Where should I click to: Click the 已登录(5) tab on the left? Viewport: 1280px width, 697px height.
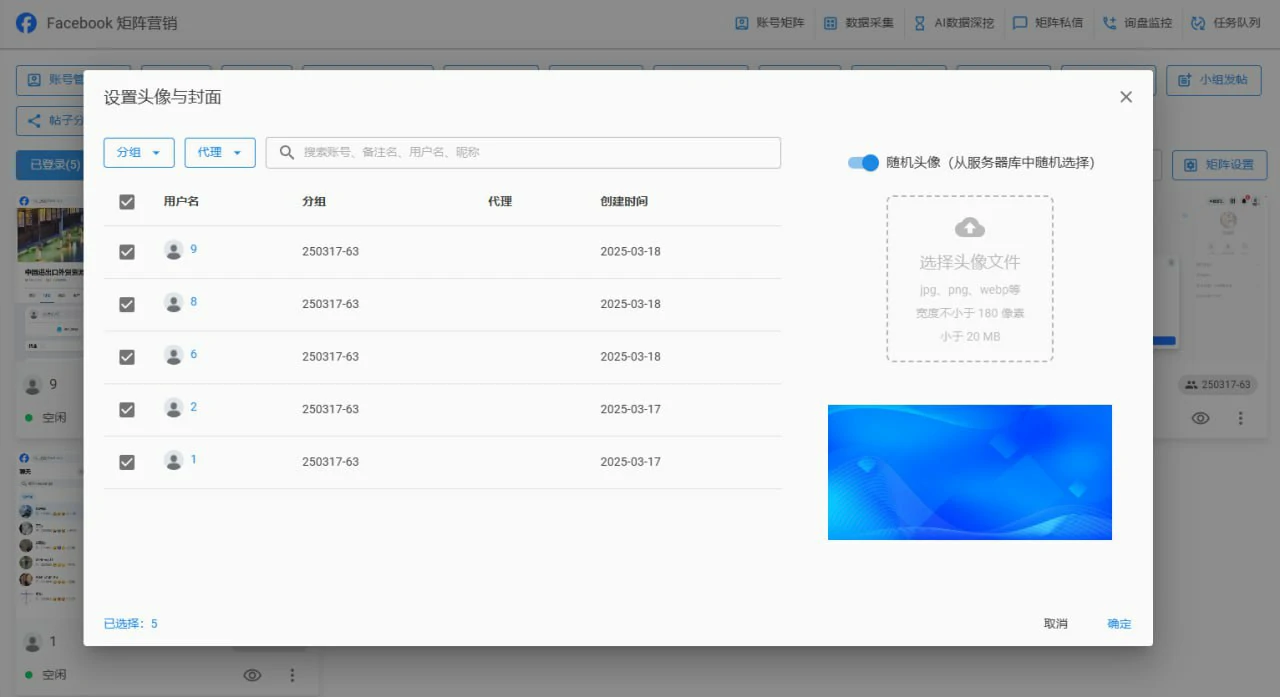click(x=47, y=164)
